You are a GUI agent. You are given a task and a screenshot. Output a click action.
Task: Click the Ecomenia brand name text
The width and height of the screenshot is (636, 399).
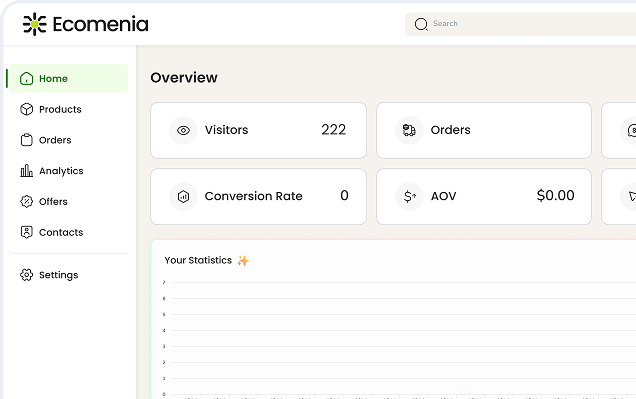pos(101,24)
